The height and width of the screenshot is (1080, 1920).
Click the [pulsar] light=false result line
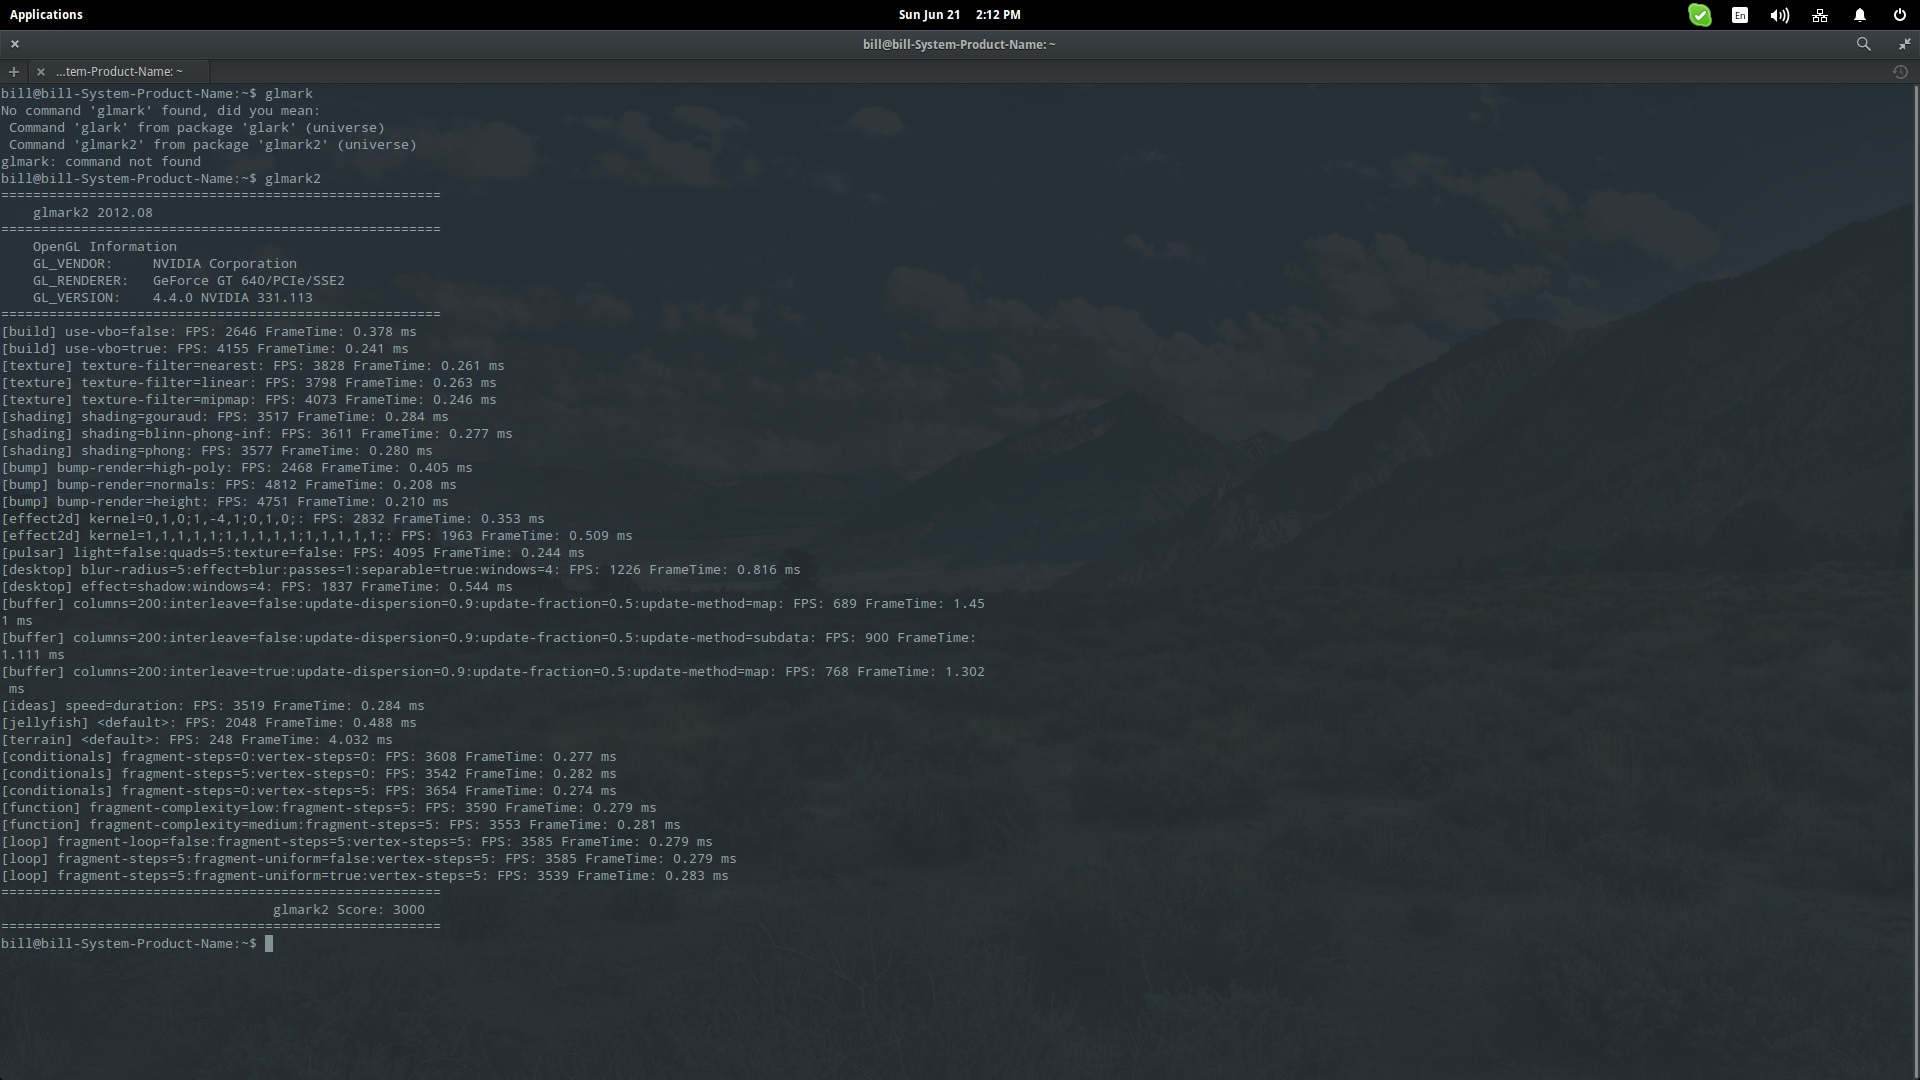coord(293,552)
